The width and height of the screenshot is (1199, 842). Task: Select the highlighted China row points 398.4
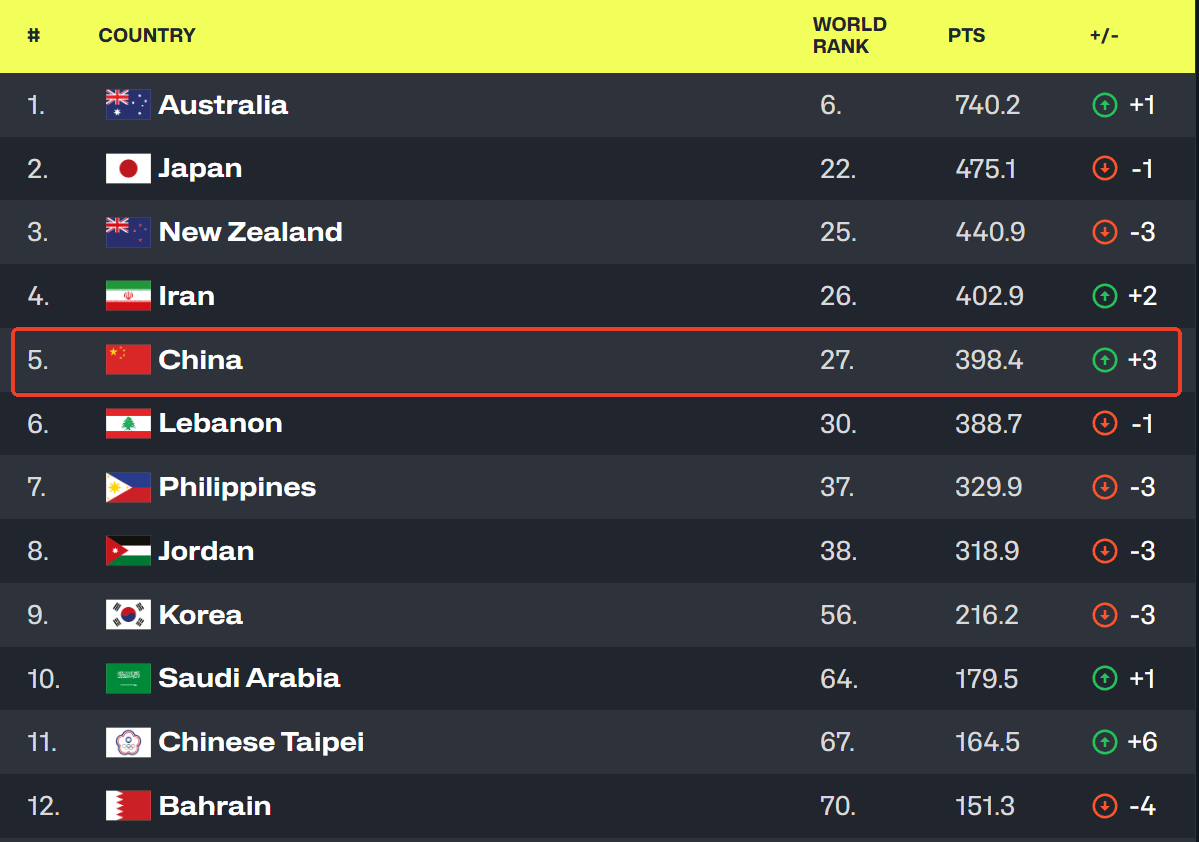988,360
